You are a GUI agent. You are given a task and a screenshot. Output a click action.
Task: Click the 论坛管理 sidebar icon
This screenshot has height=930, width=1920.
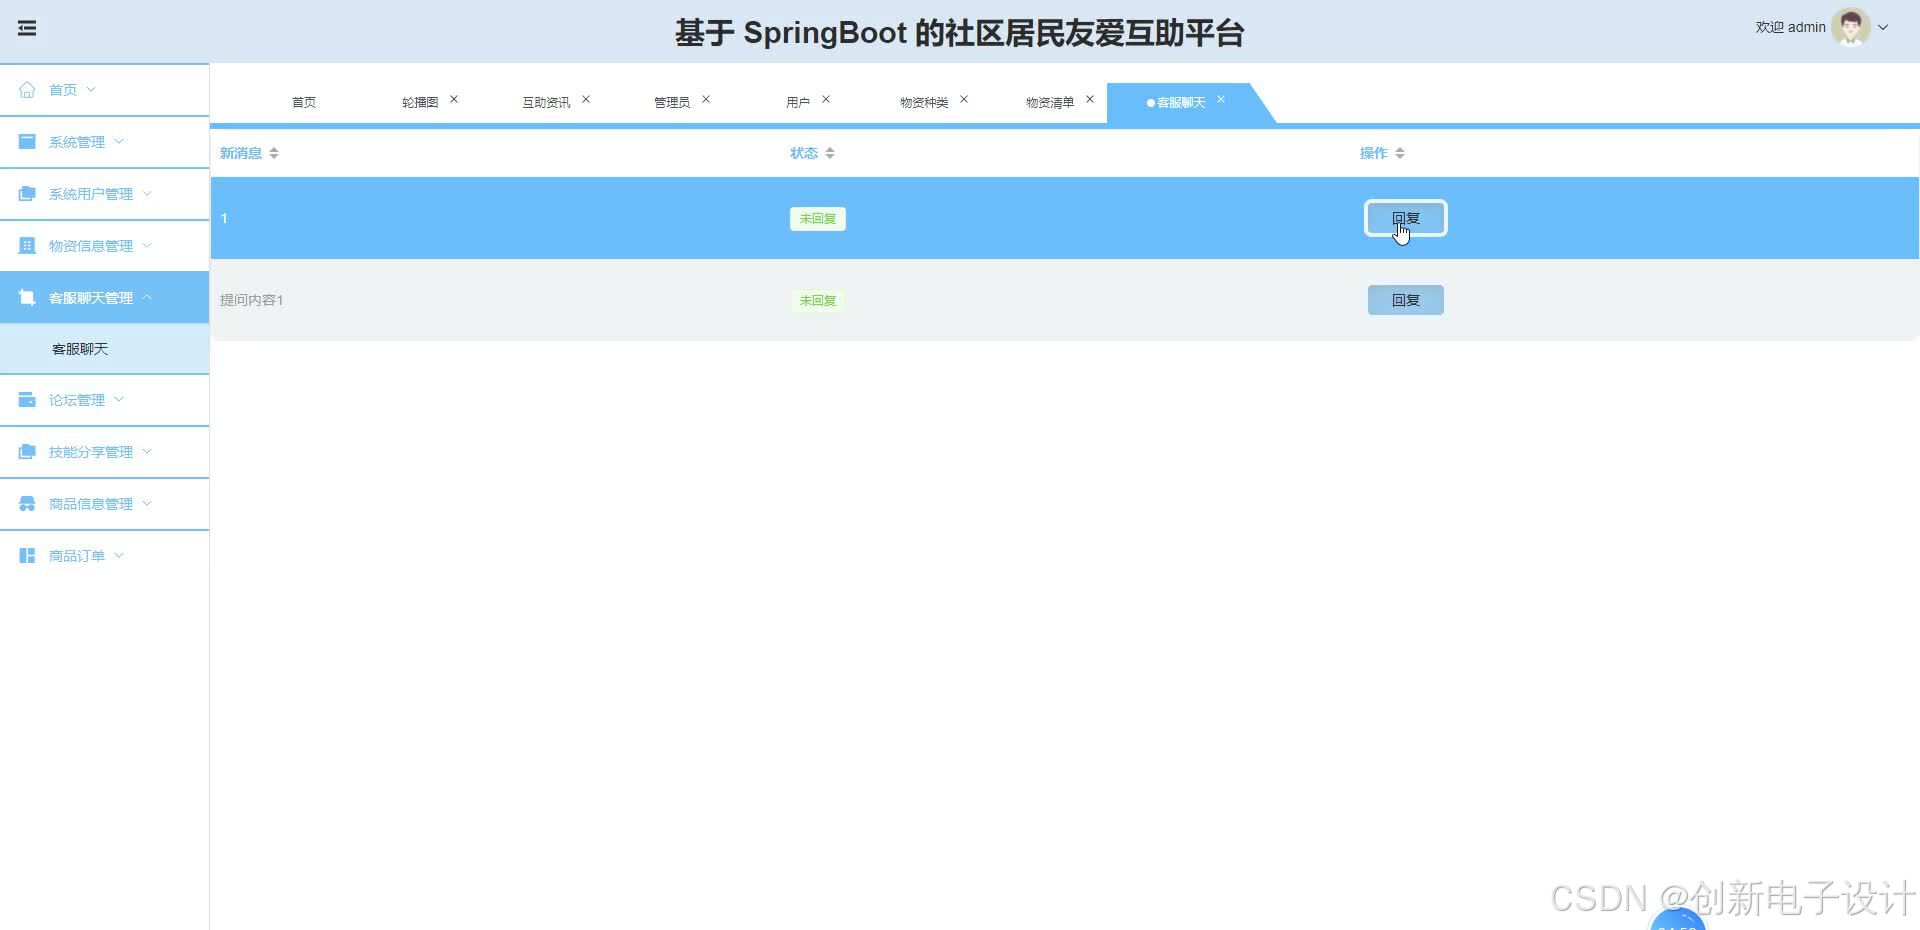point(27,399)
